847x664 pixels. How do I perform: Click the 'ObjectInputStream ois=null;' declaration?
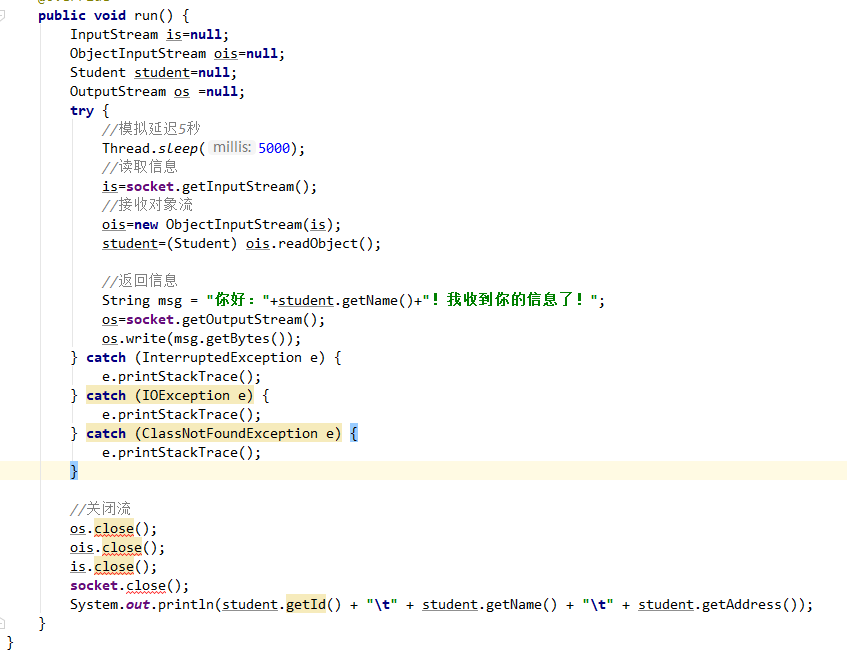click(177, 53)
